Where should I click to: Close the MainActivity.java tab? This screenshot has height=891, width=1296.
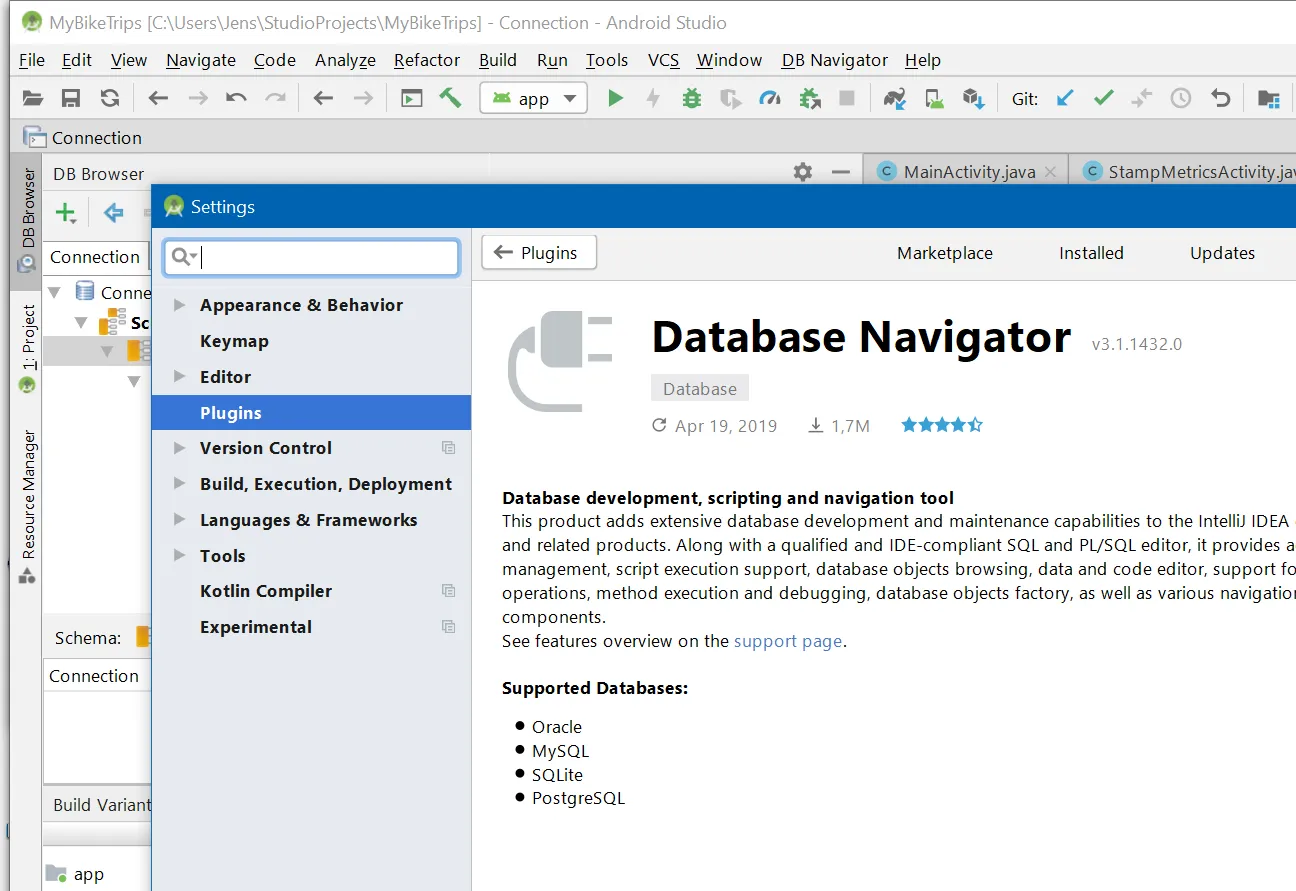[x=1050, y=172]
